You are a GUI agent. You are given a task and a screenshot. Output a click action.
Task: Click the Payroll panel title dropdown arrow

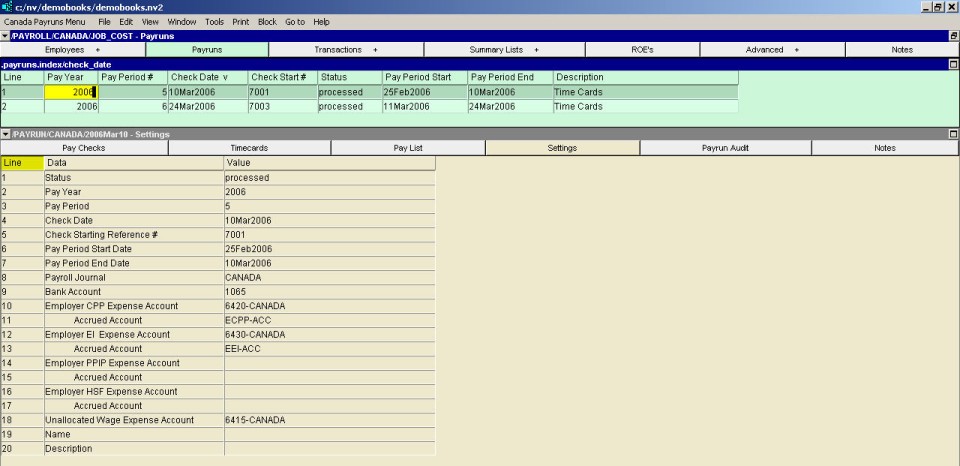pos(5,36)
